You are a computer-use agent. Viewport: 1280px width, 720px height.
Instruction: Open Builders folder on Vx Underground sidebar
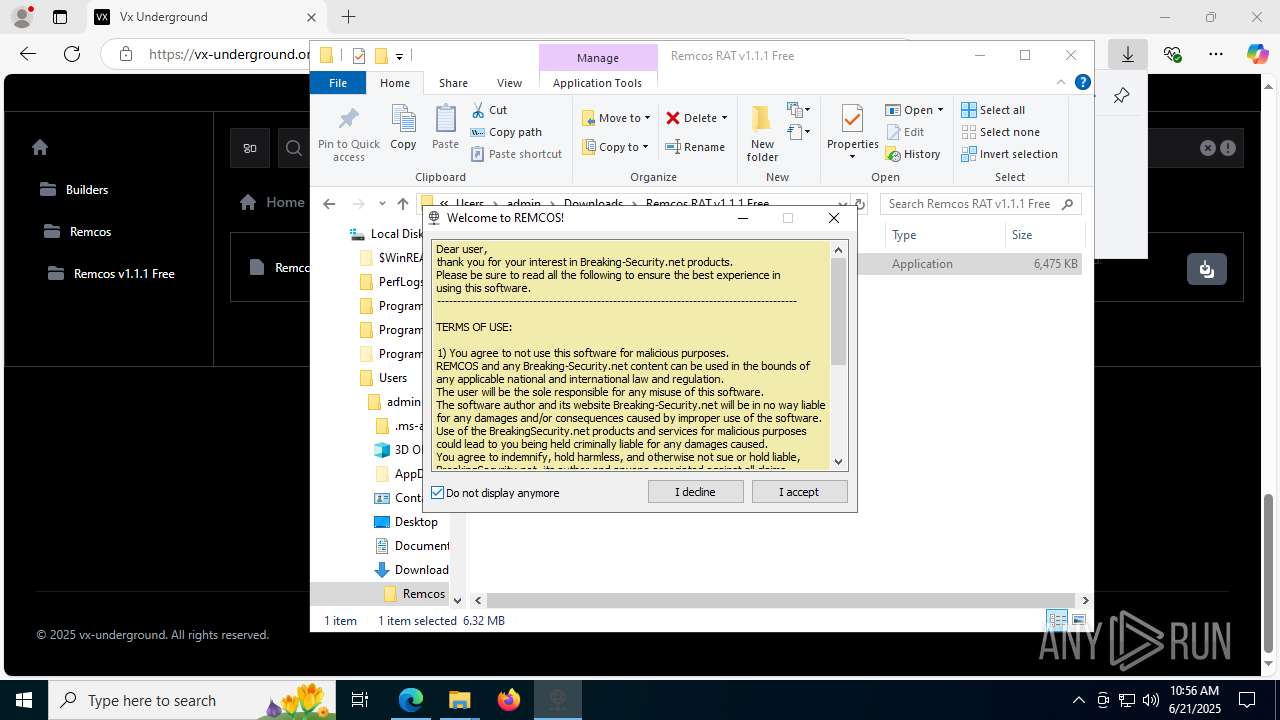coord(87,190)
